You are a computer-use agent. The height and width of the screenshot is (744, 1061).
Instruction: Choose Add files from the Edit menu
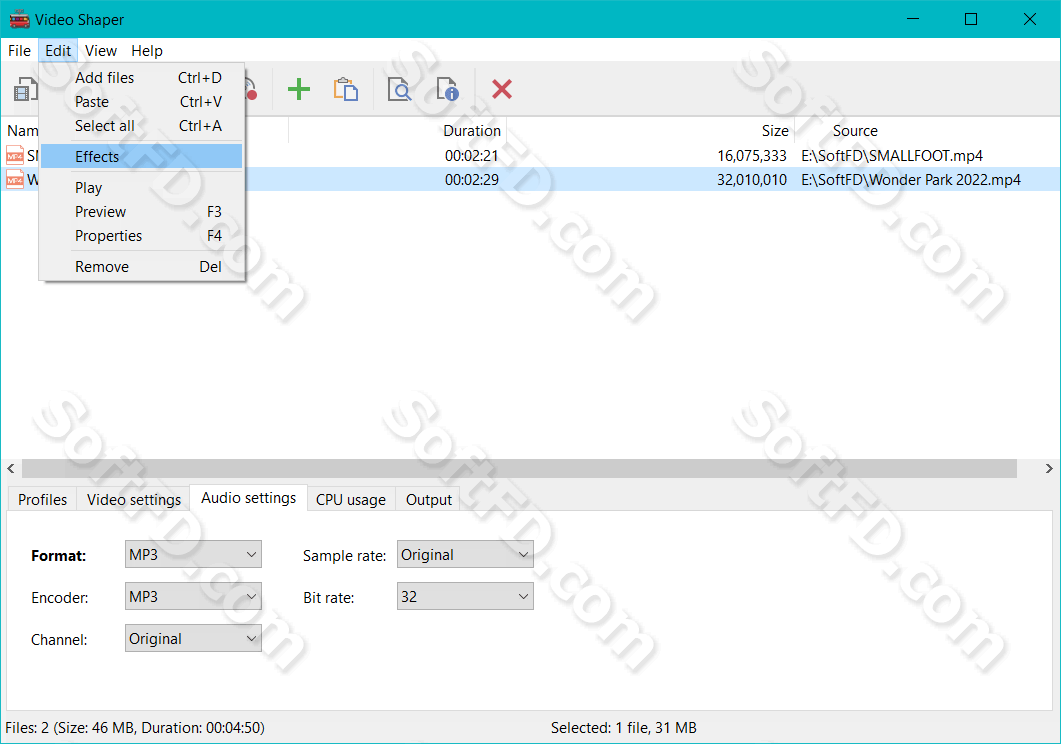click(141, 78)
